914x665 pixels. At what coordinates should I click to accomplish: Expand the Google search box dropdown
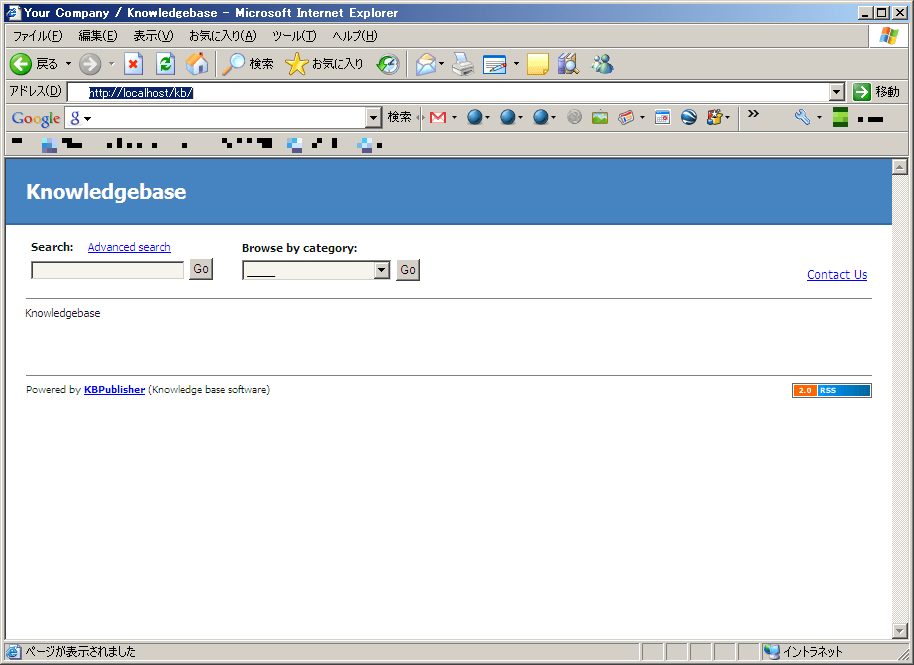tap(374, 118)
